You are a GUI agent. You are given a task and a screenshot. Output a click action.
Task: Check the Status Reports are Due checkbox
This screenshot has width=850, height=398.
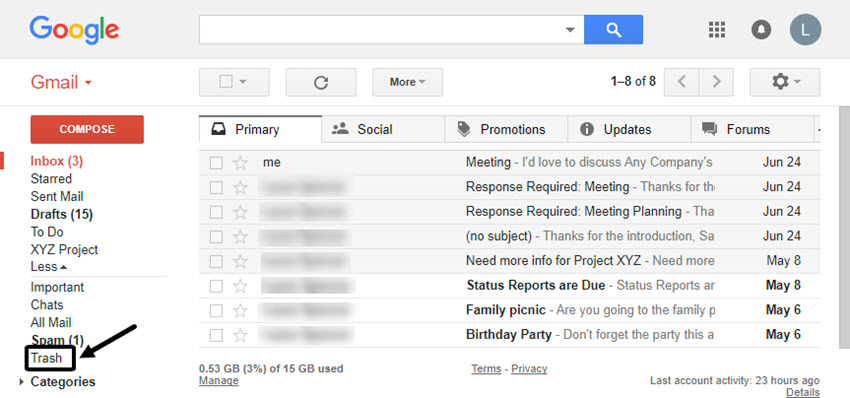point(216,286)
